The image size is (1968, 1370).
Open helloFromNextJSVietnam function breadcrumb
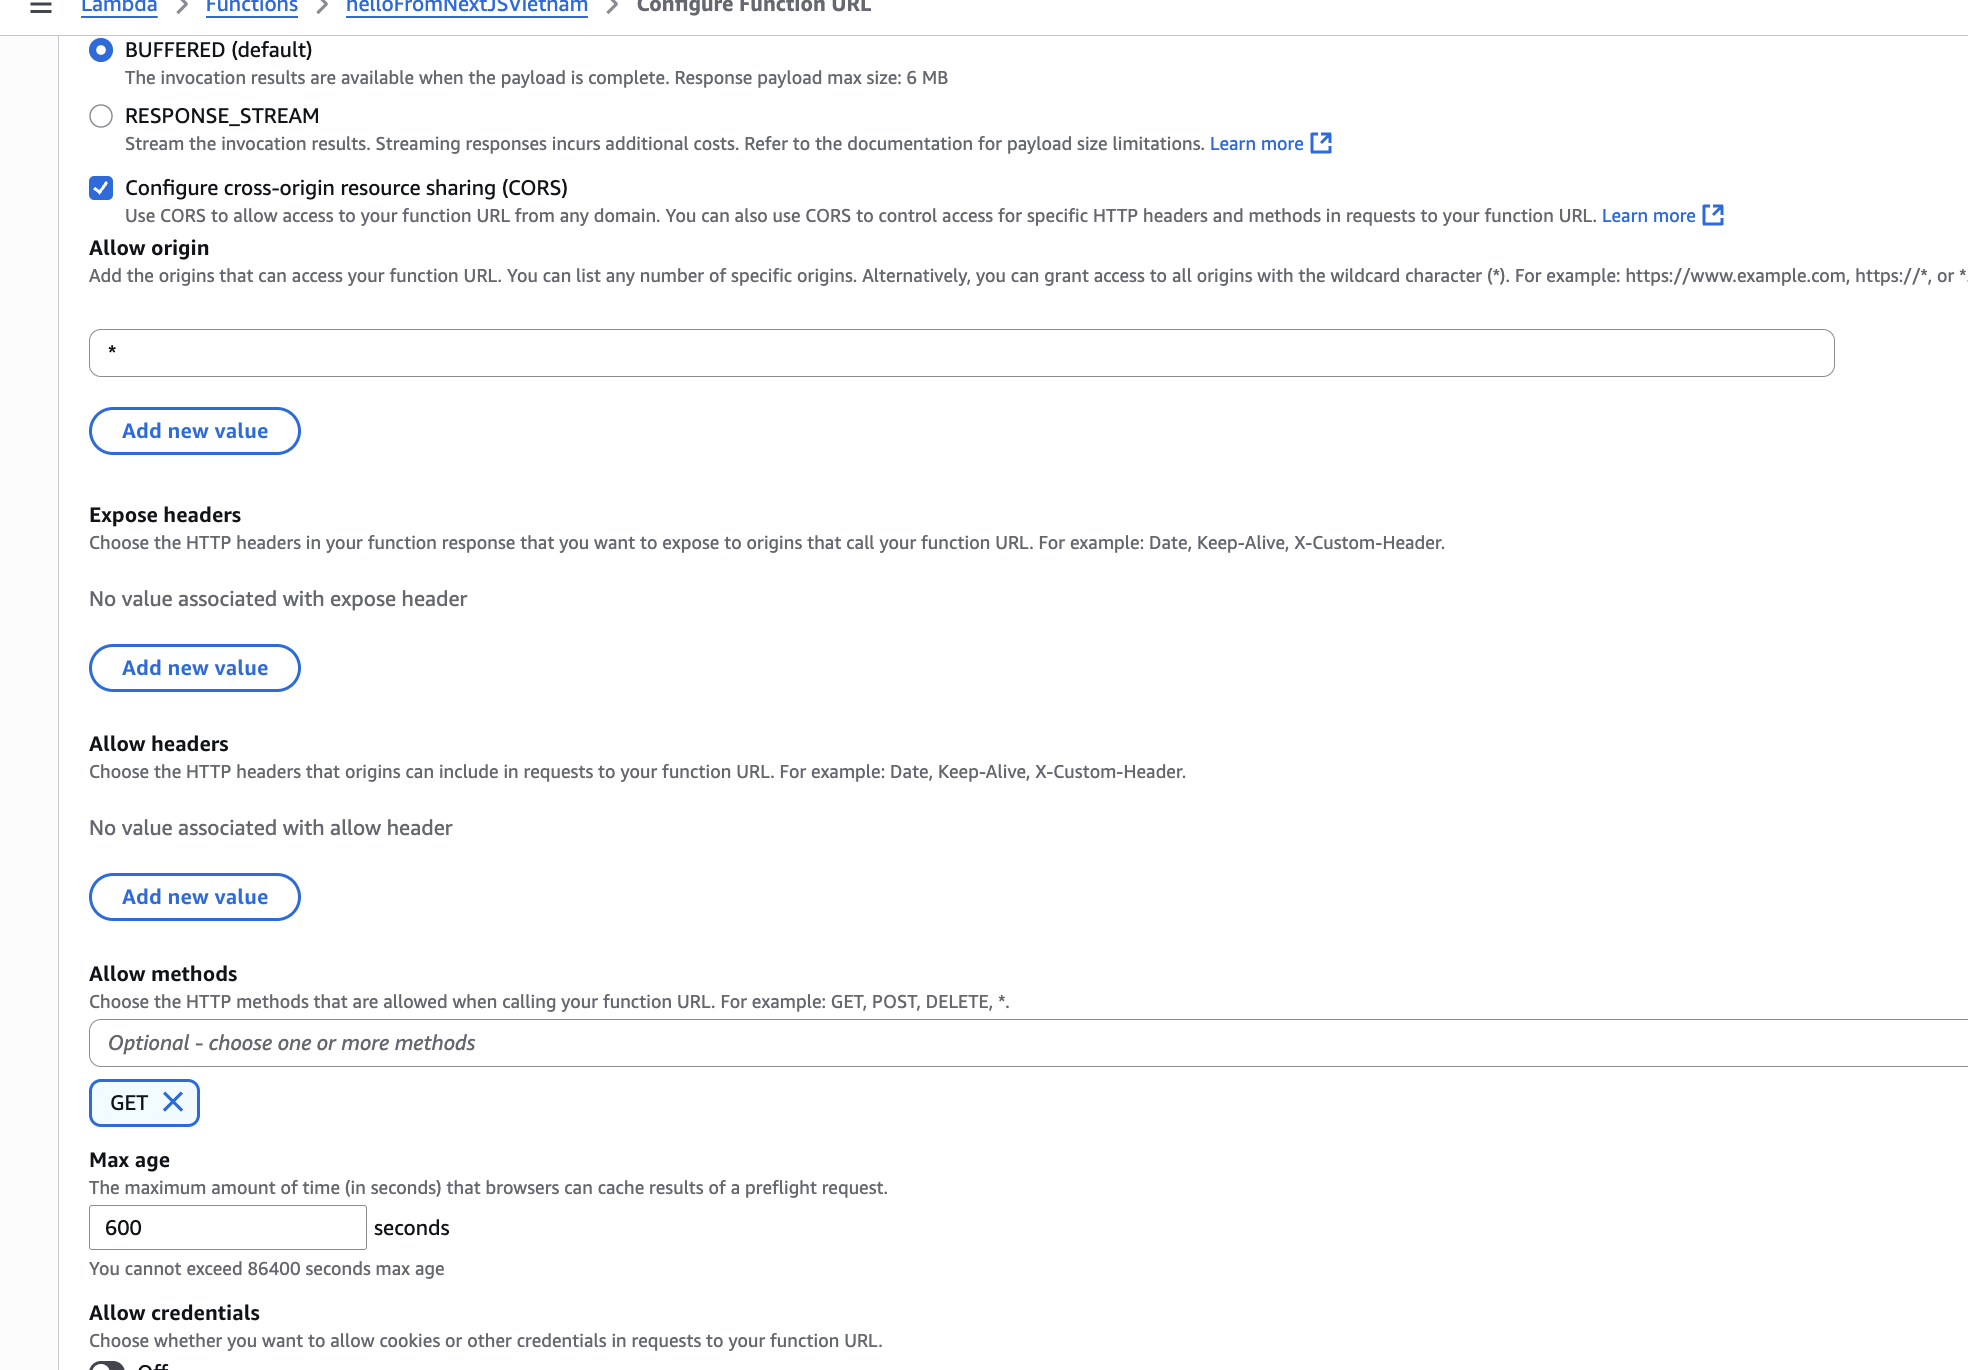click(466, 7)
